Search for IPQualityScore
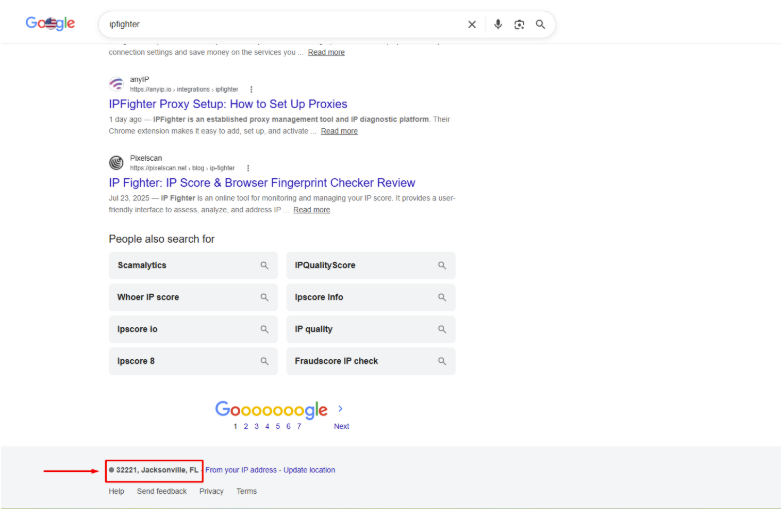This screenshot has width=782, height=509. 371,265
